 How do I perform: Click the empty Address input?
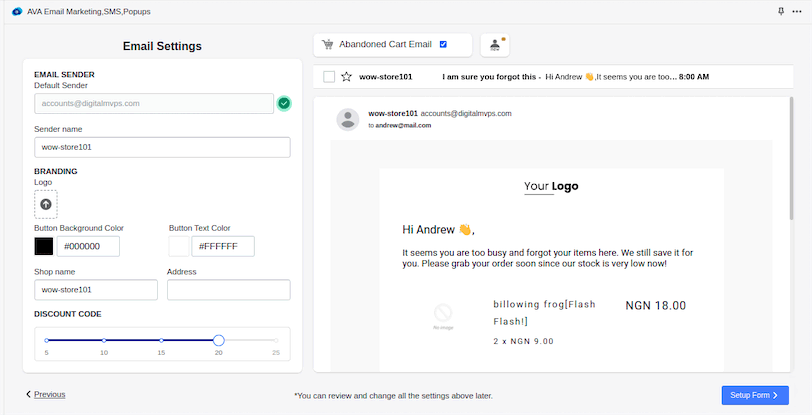tap(228, 290)
